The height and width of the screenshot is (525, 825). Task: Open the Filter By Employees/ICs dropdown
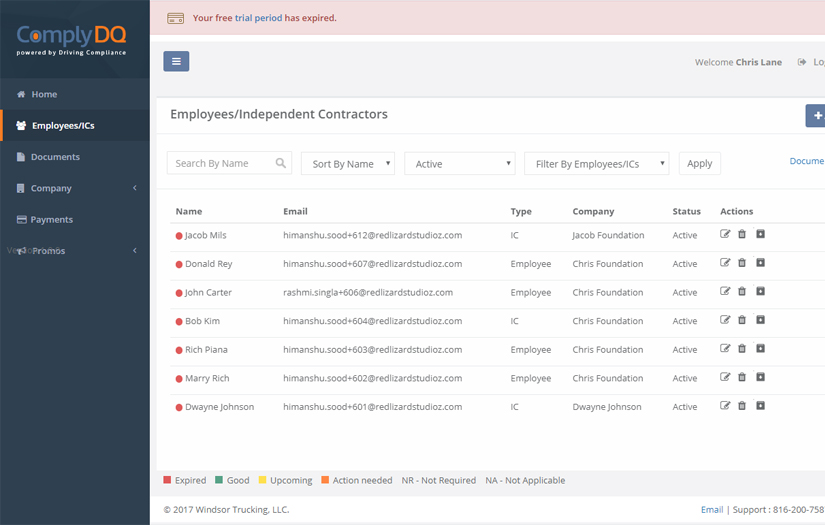click(596, 164)
